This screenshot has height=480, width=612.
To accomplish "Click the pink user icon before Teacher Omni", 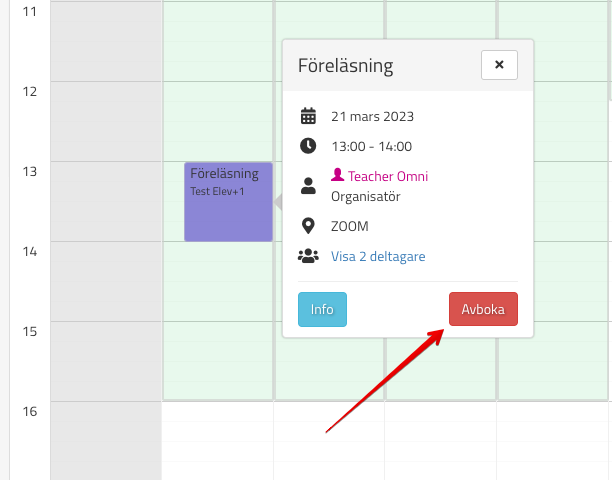I will [337, 176].
